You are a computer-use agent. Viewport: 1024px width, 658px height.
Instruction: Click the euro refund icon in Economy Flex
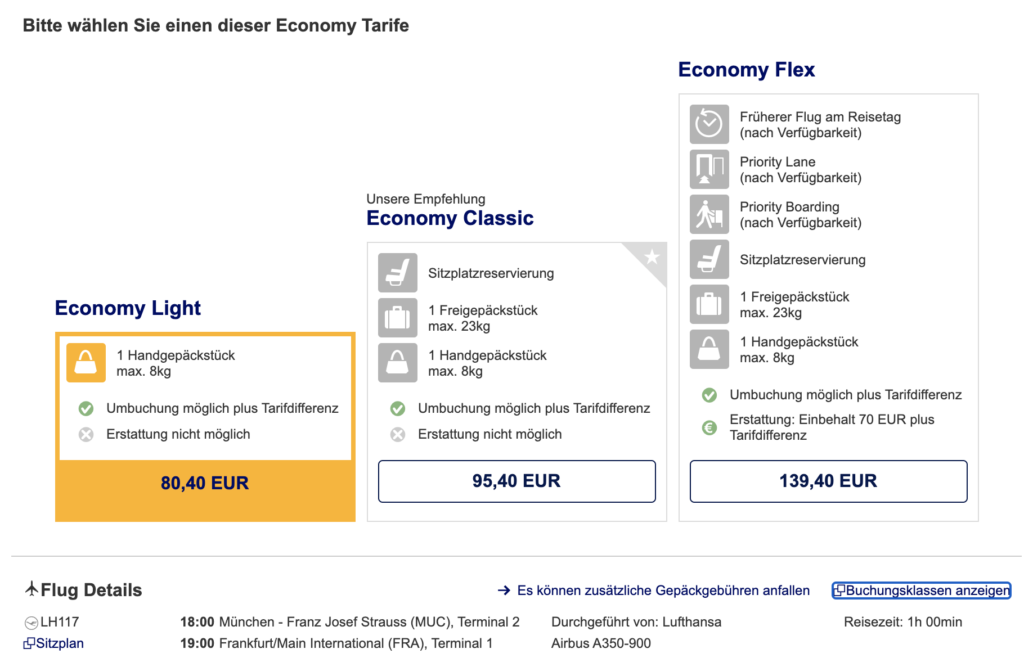pos(709,428)
